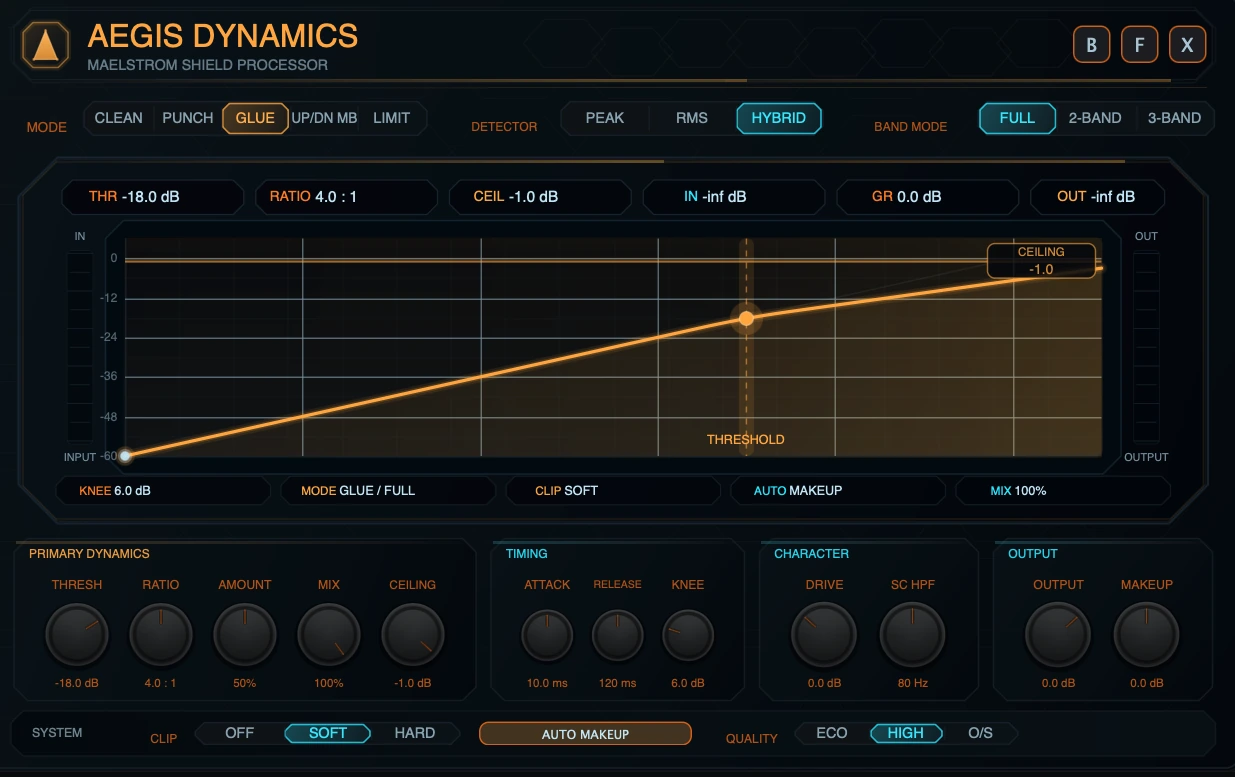Click the -18.0 dB value under THRESH
The width and height of the screenshot is (1235, 777).
[77, 683]
